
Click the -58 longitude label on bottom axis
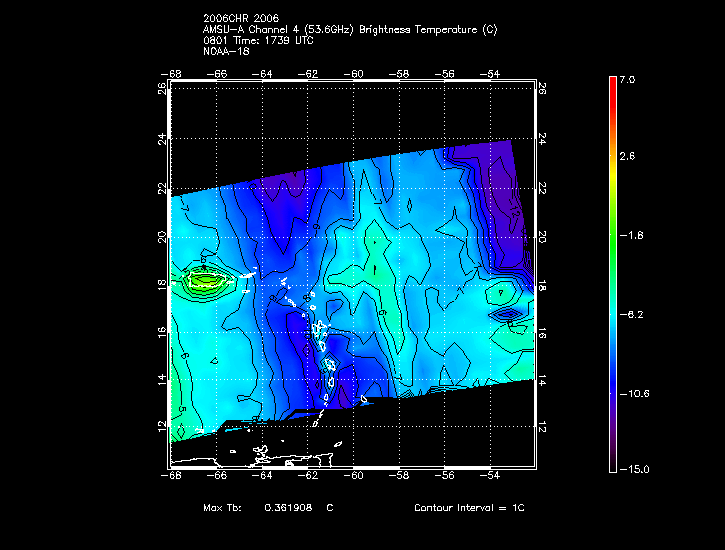tap(399, 476)
